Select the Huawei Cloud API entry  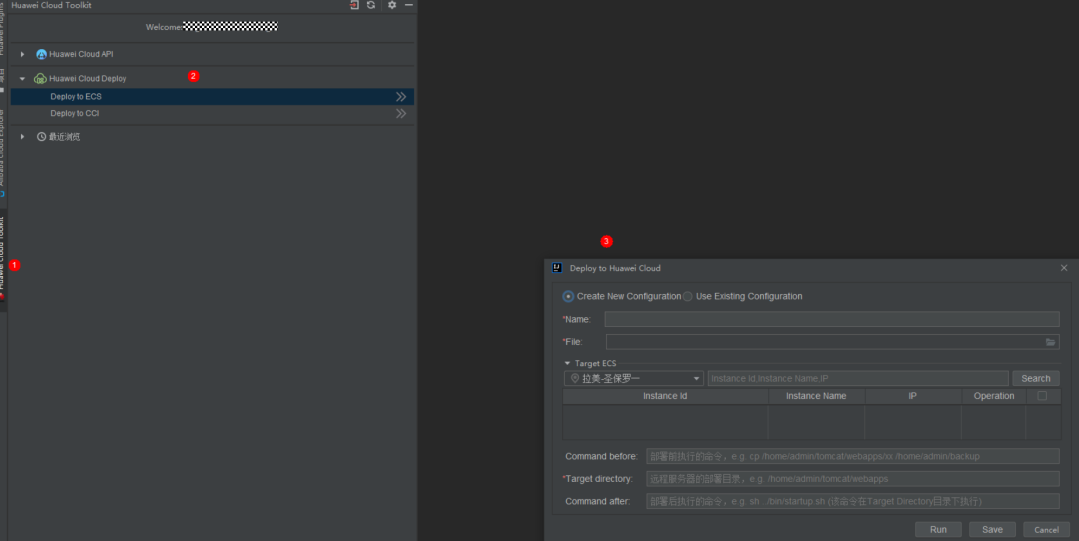point(81,54)
